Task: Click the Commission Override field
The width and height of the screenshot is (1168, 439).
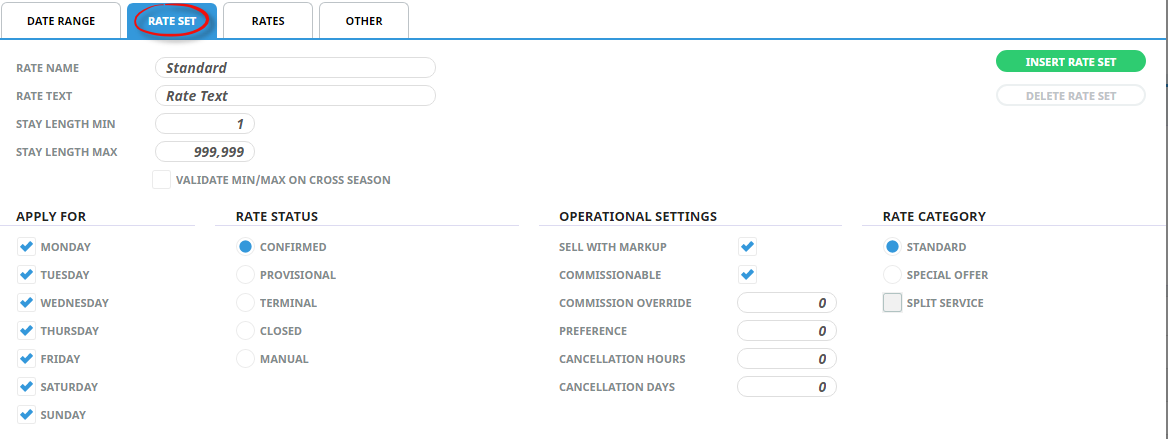Action: tap(786, 303)
